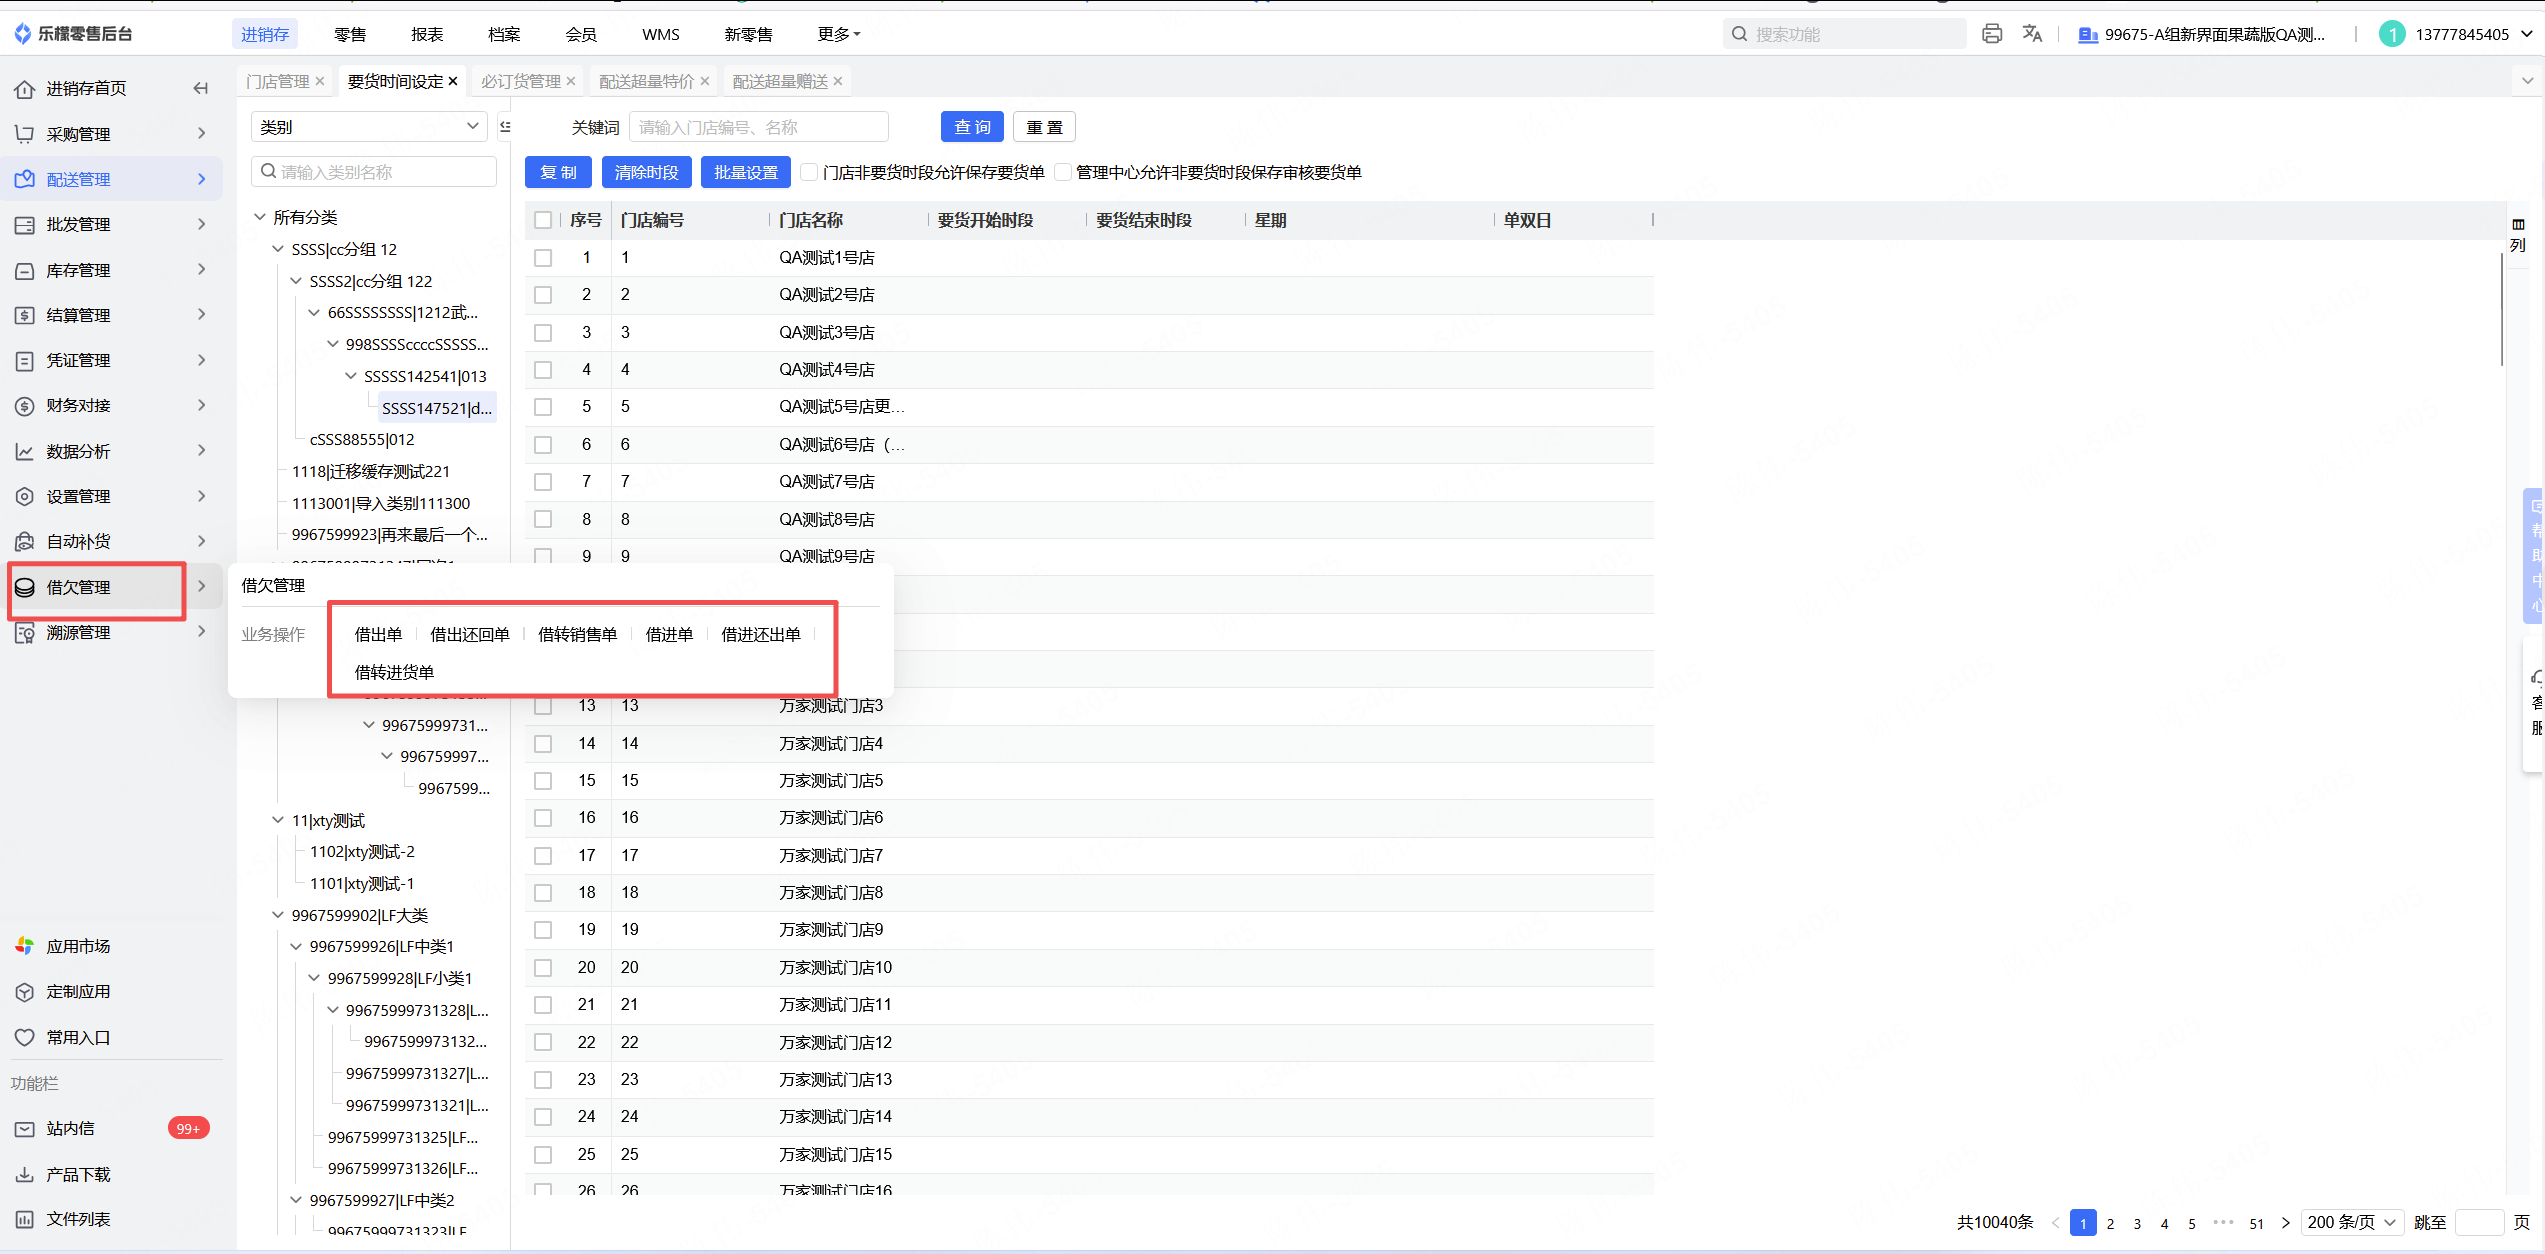2545x1254 pixels.
Task: Click the 产品下载 download icon
Action: 25,1174
